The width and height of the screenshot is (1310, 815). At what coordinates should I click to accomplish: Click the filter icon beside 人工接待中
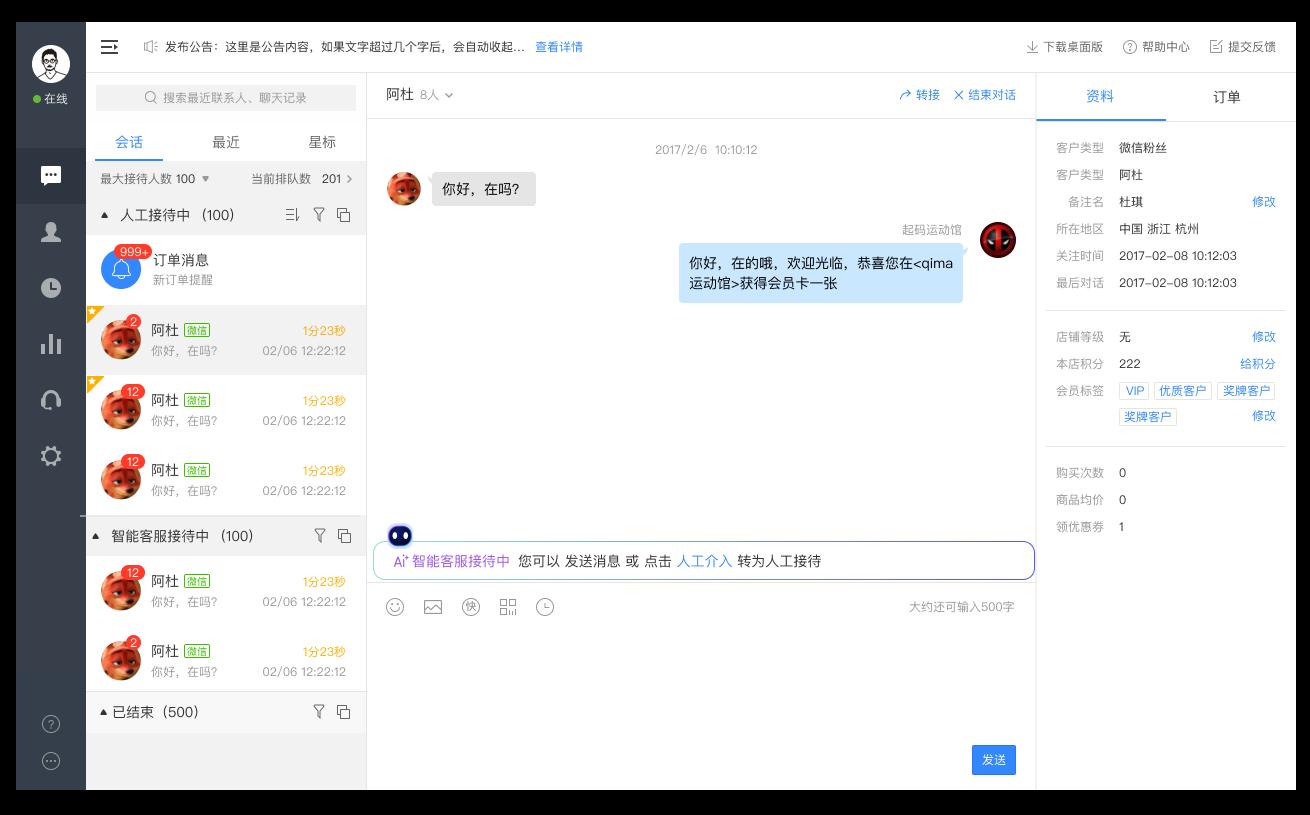click(x=319, y=215)
